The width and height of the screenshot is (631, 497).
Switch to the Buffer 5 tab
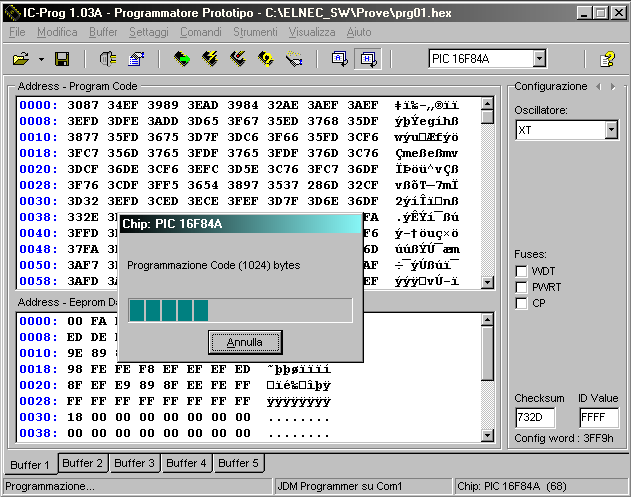pos(238,463)
